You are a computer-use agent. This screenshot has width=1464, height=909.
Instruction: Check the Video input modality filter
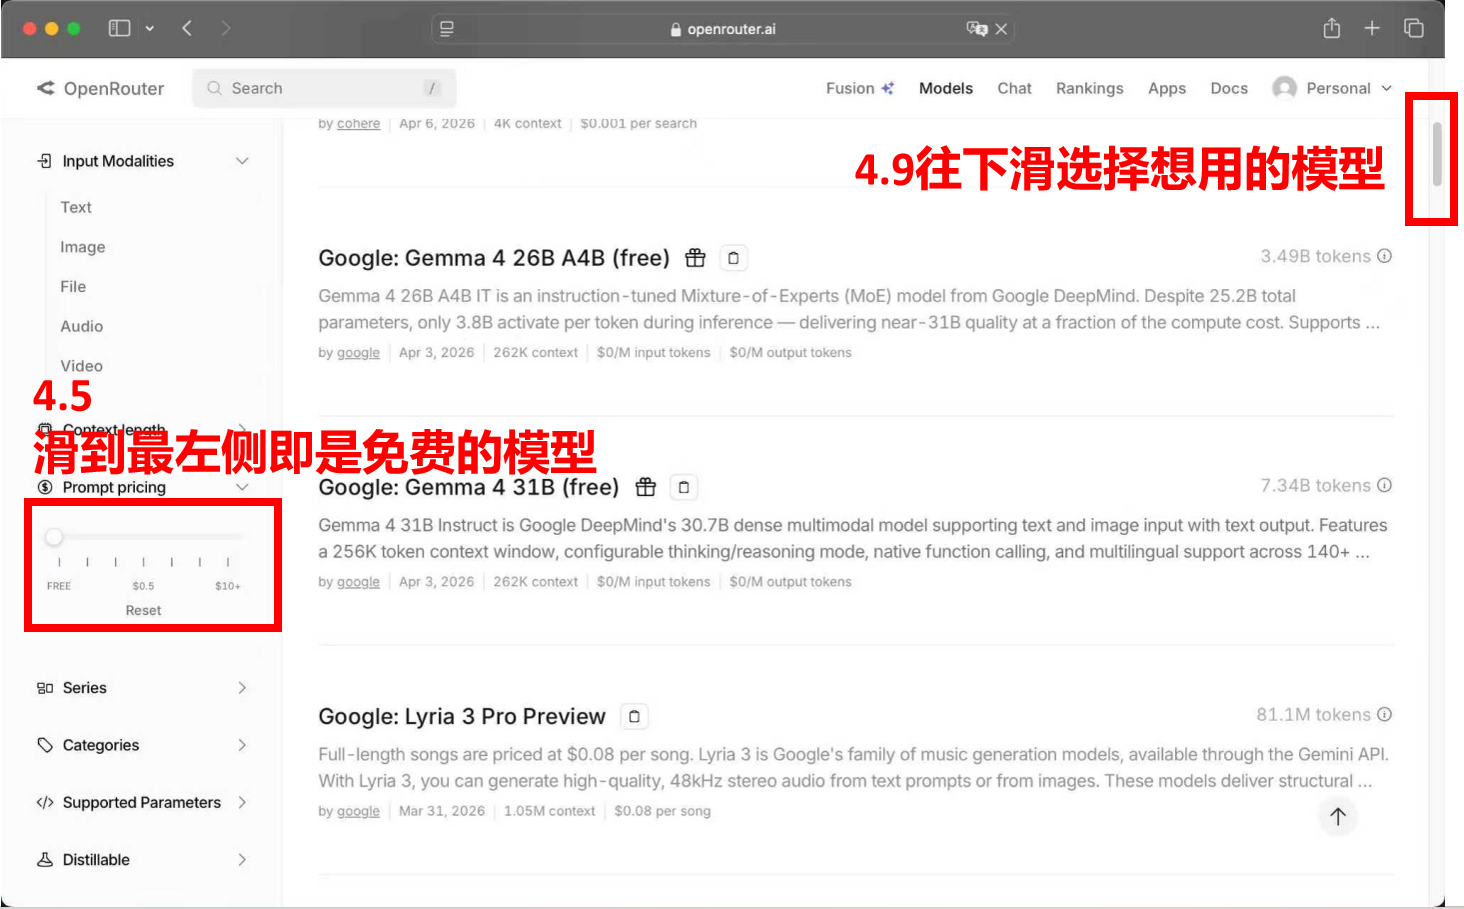81,366
